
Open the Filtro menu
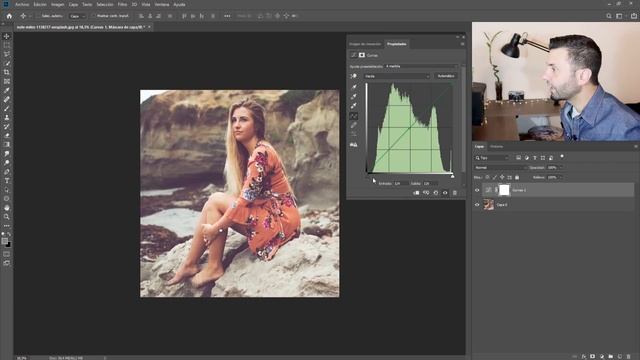(122, 4)
